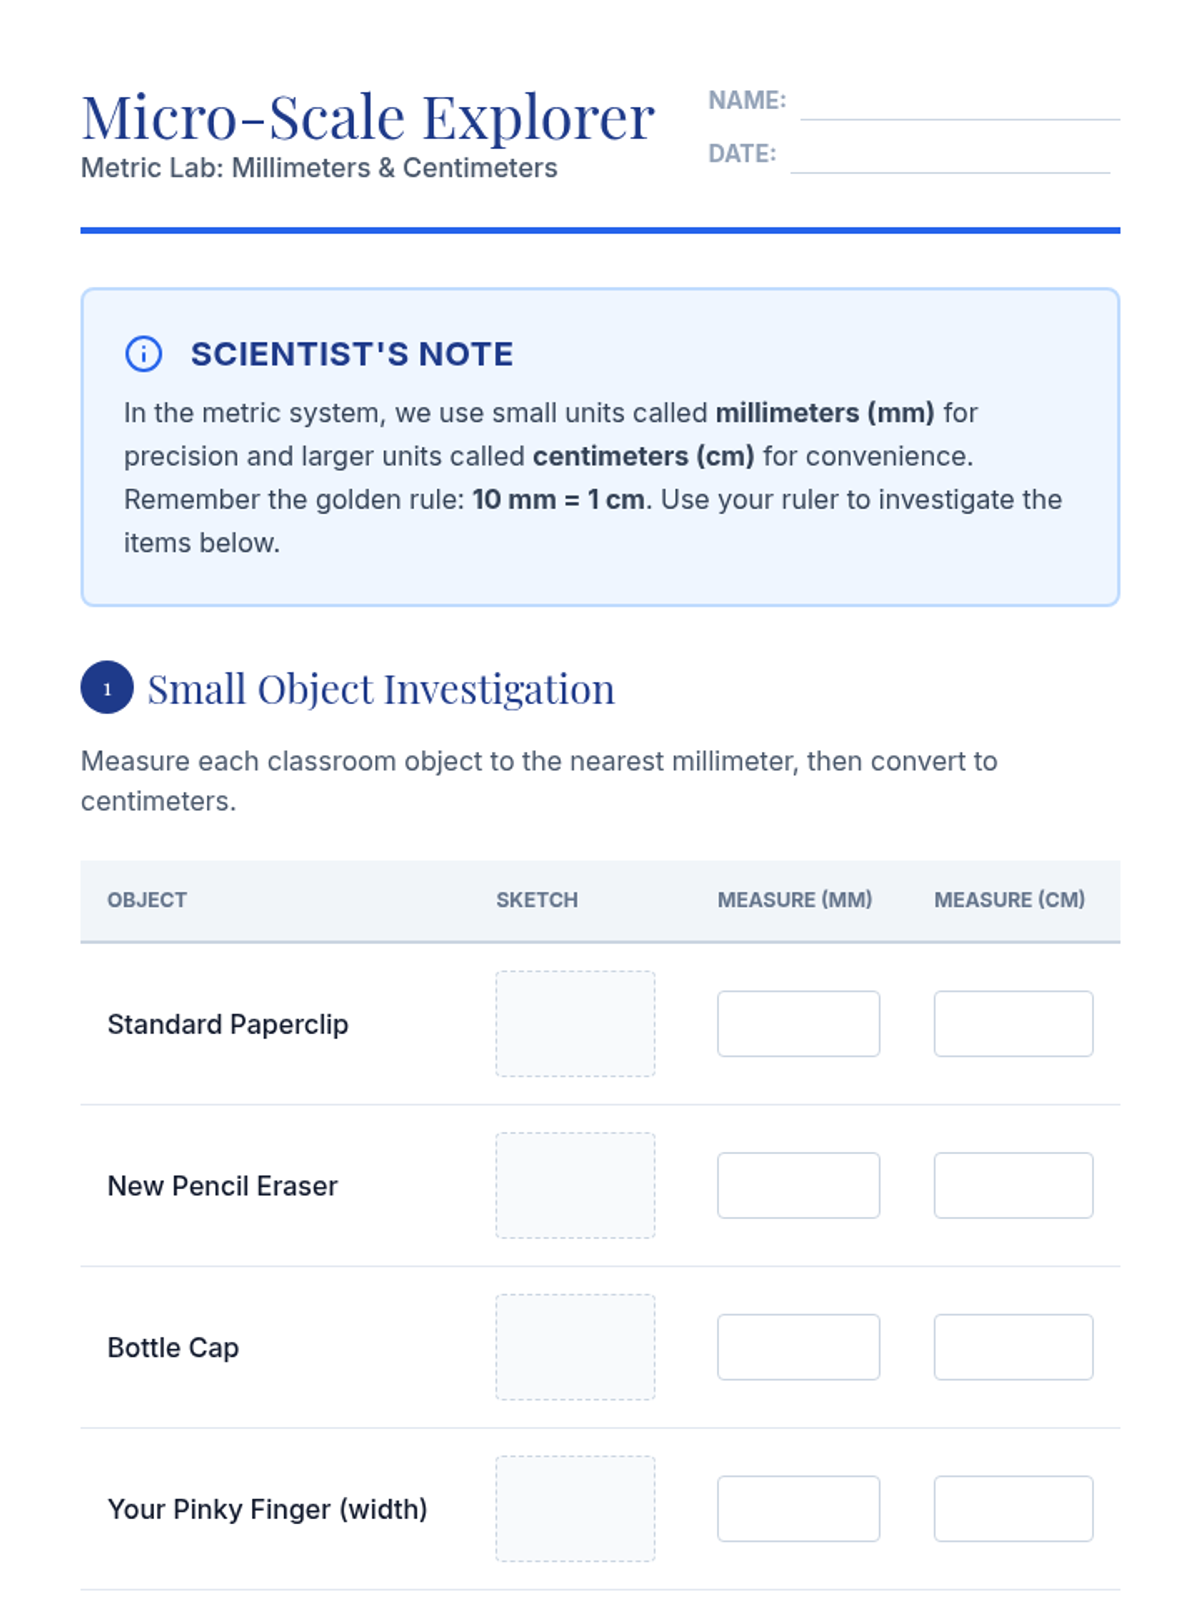Select the Standard Paperclip sketch box
Screen dimensions: 1200x1600
click(x=575, y=1024)
